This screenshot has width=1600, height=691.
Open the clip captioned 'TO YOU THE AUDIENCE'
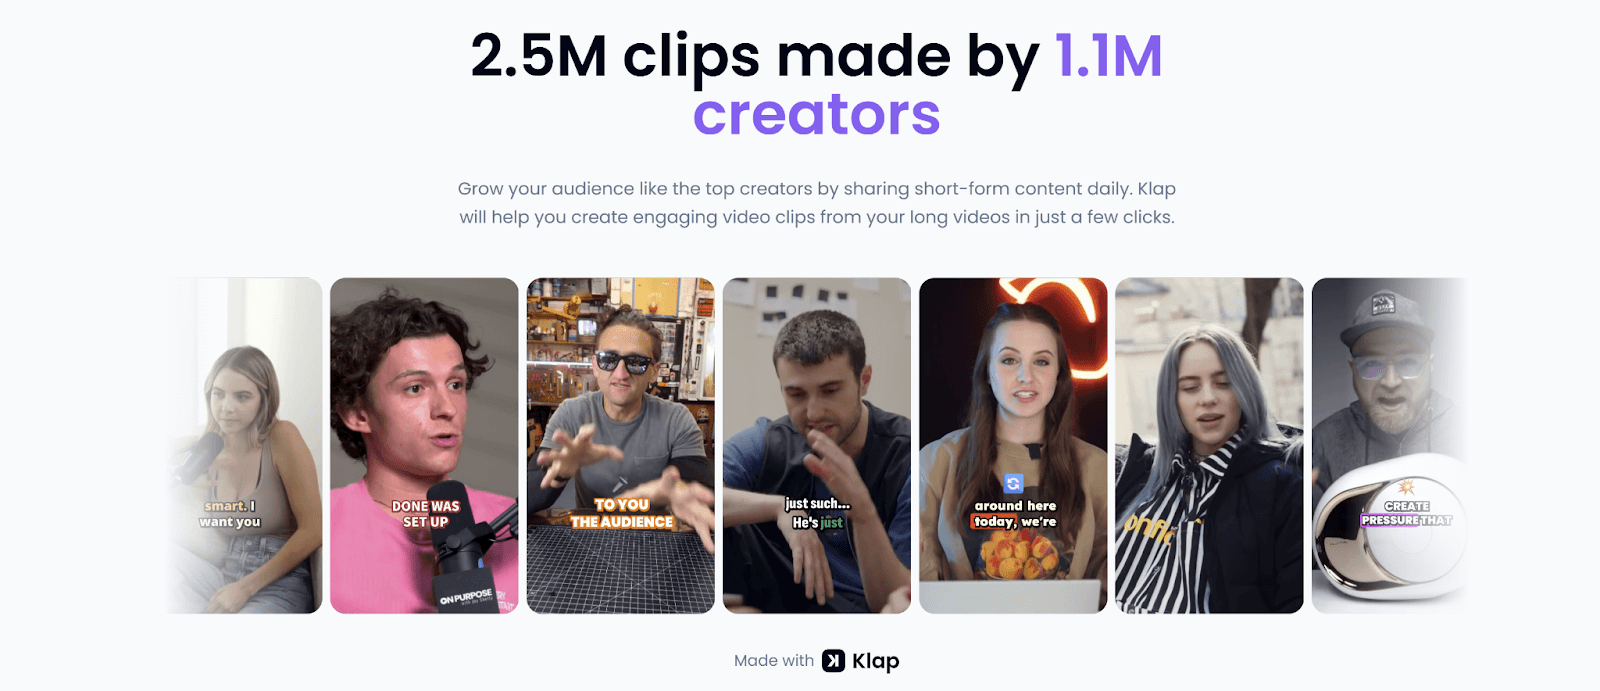pos(621,446)
